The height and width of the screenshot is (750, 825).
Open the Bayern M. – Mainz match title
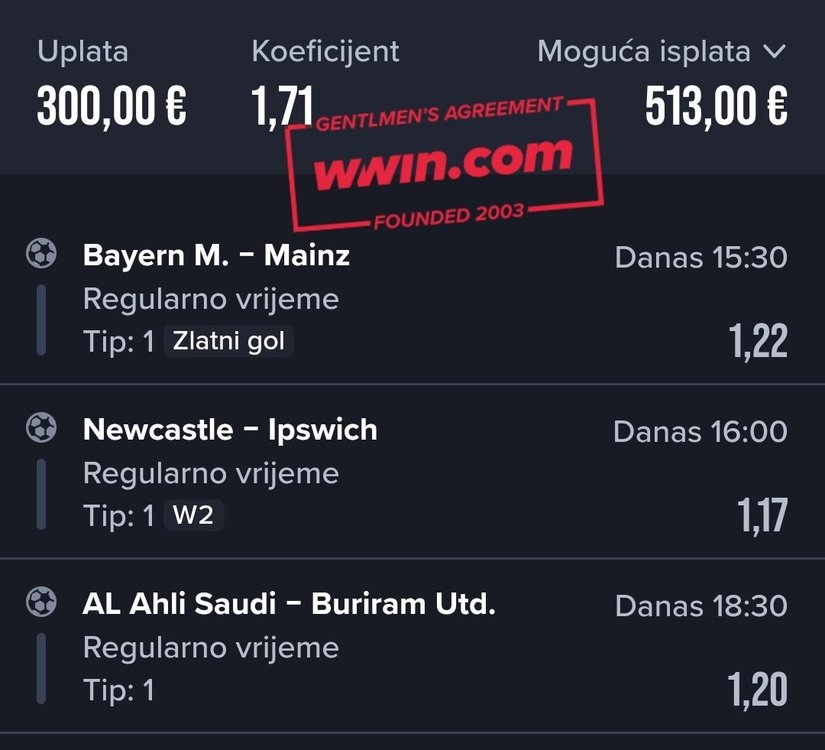(216, 255)
